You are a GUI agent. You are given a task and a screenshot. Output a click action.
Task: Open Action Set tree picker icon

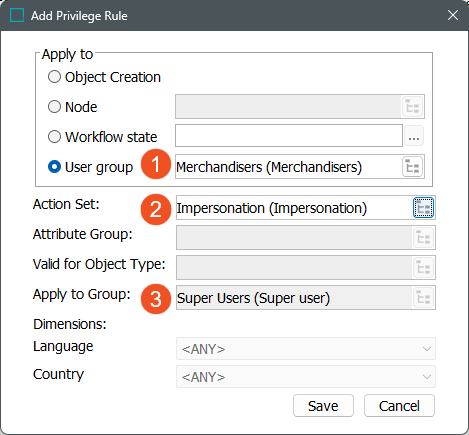point(423,208)
